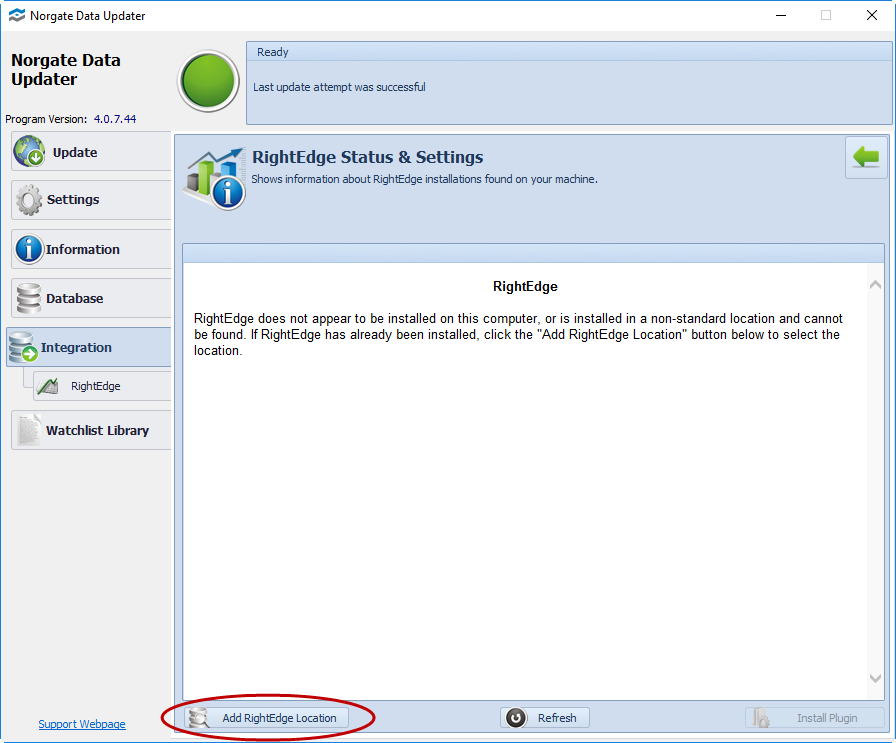Viewport: 896px width, 743px height.
Task: Click the Database cylinder icon
Action: [x=29, y=298]
